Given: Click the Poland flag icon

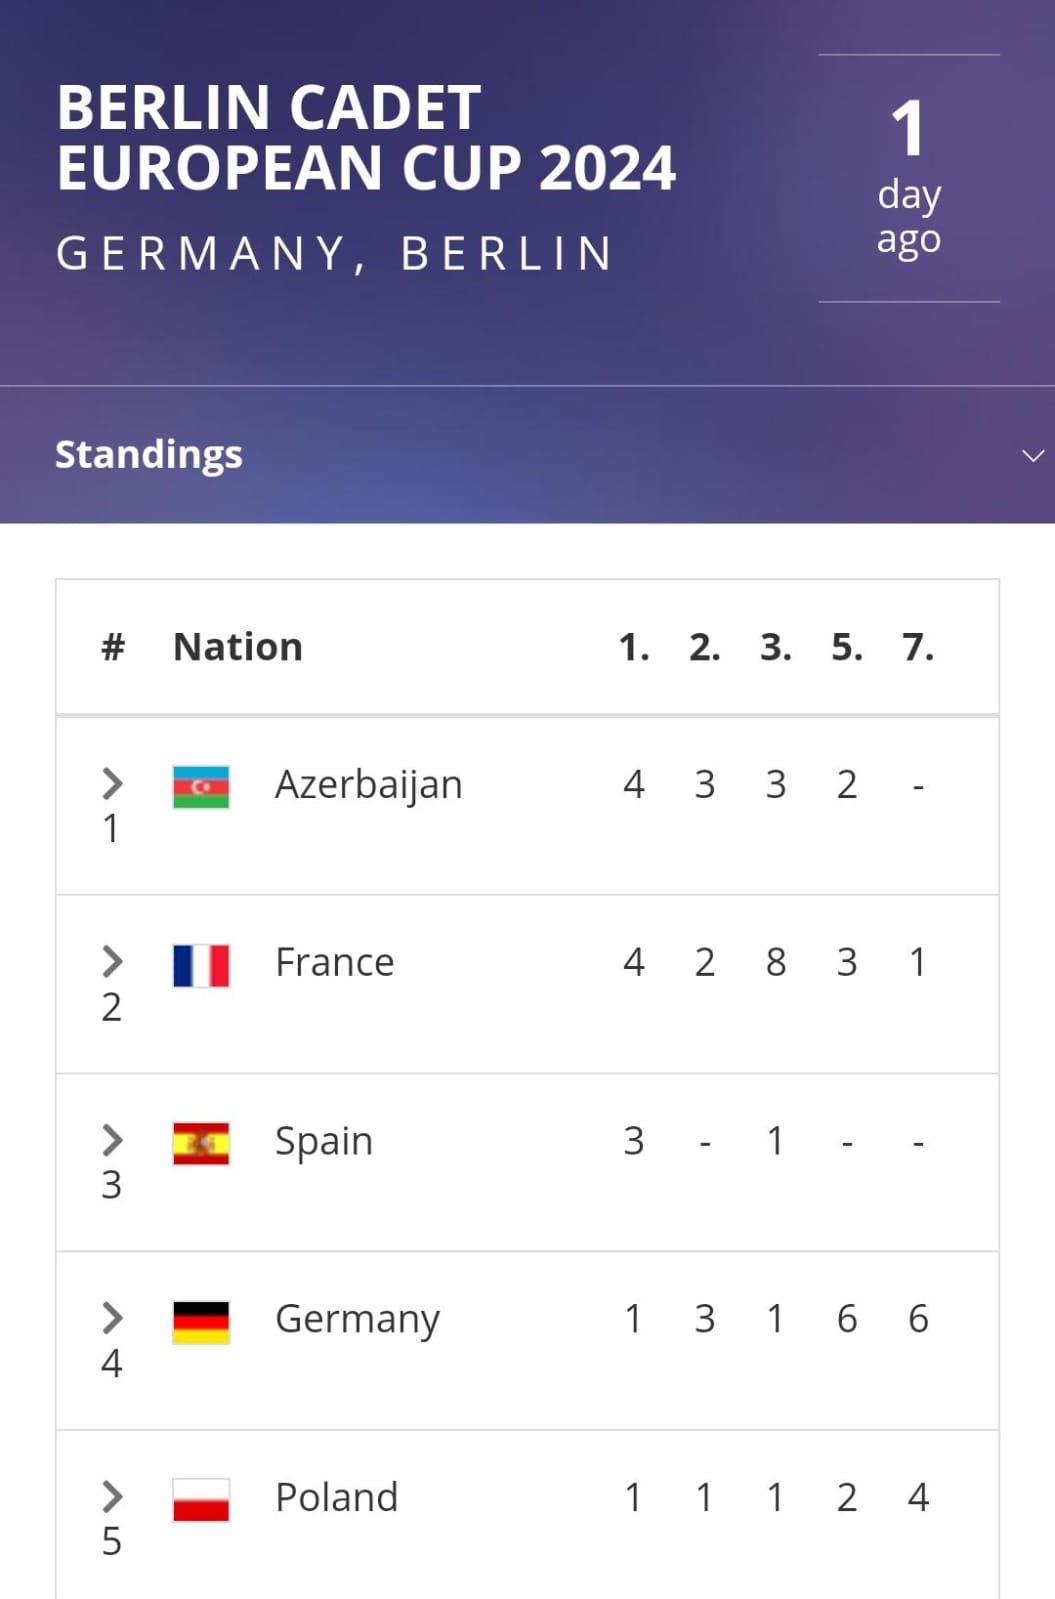Looking at the screenshot, I should [x=201, y=1499].
